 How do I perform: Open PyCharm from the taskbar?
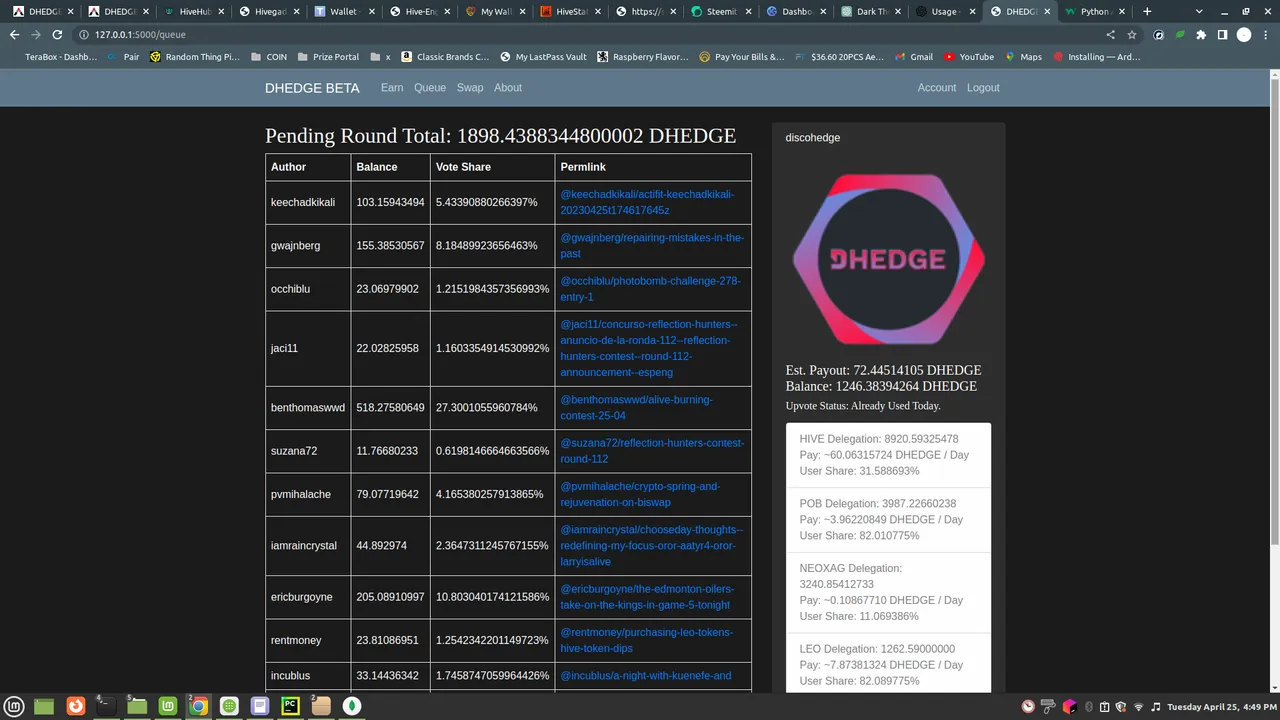coord(290,706)
